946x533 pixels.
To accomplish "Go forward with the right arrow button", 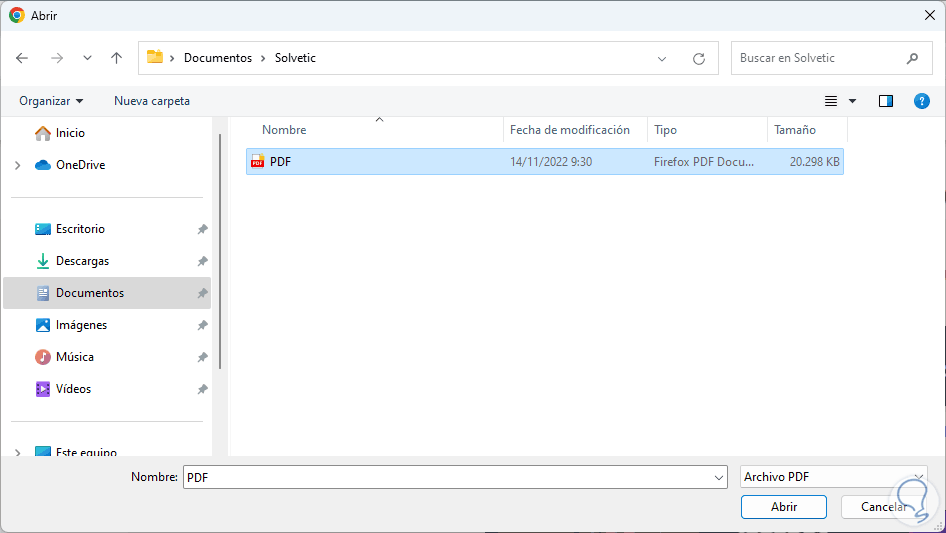I will 57,58.
